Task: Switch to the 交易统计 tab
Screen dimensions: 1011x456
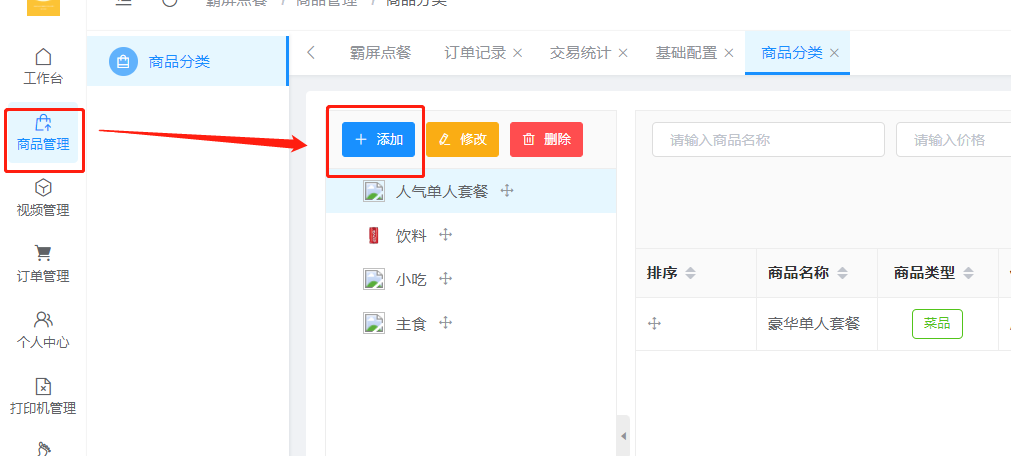Action: [580, 53]
